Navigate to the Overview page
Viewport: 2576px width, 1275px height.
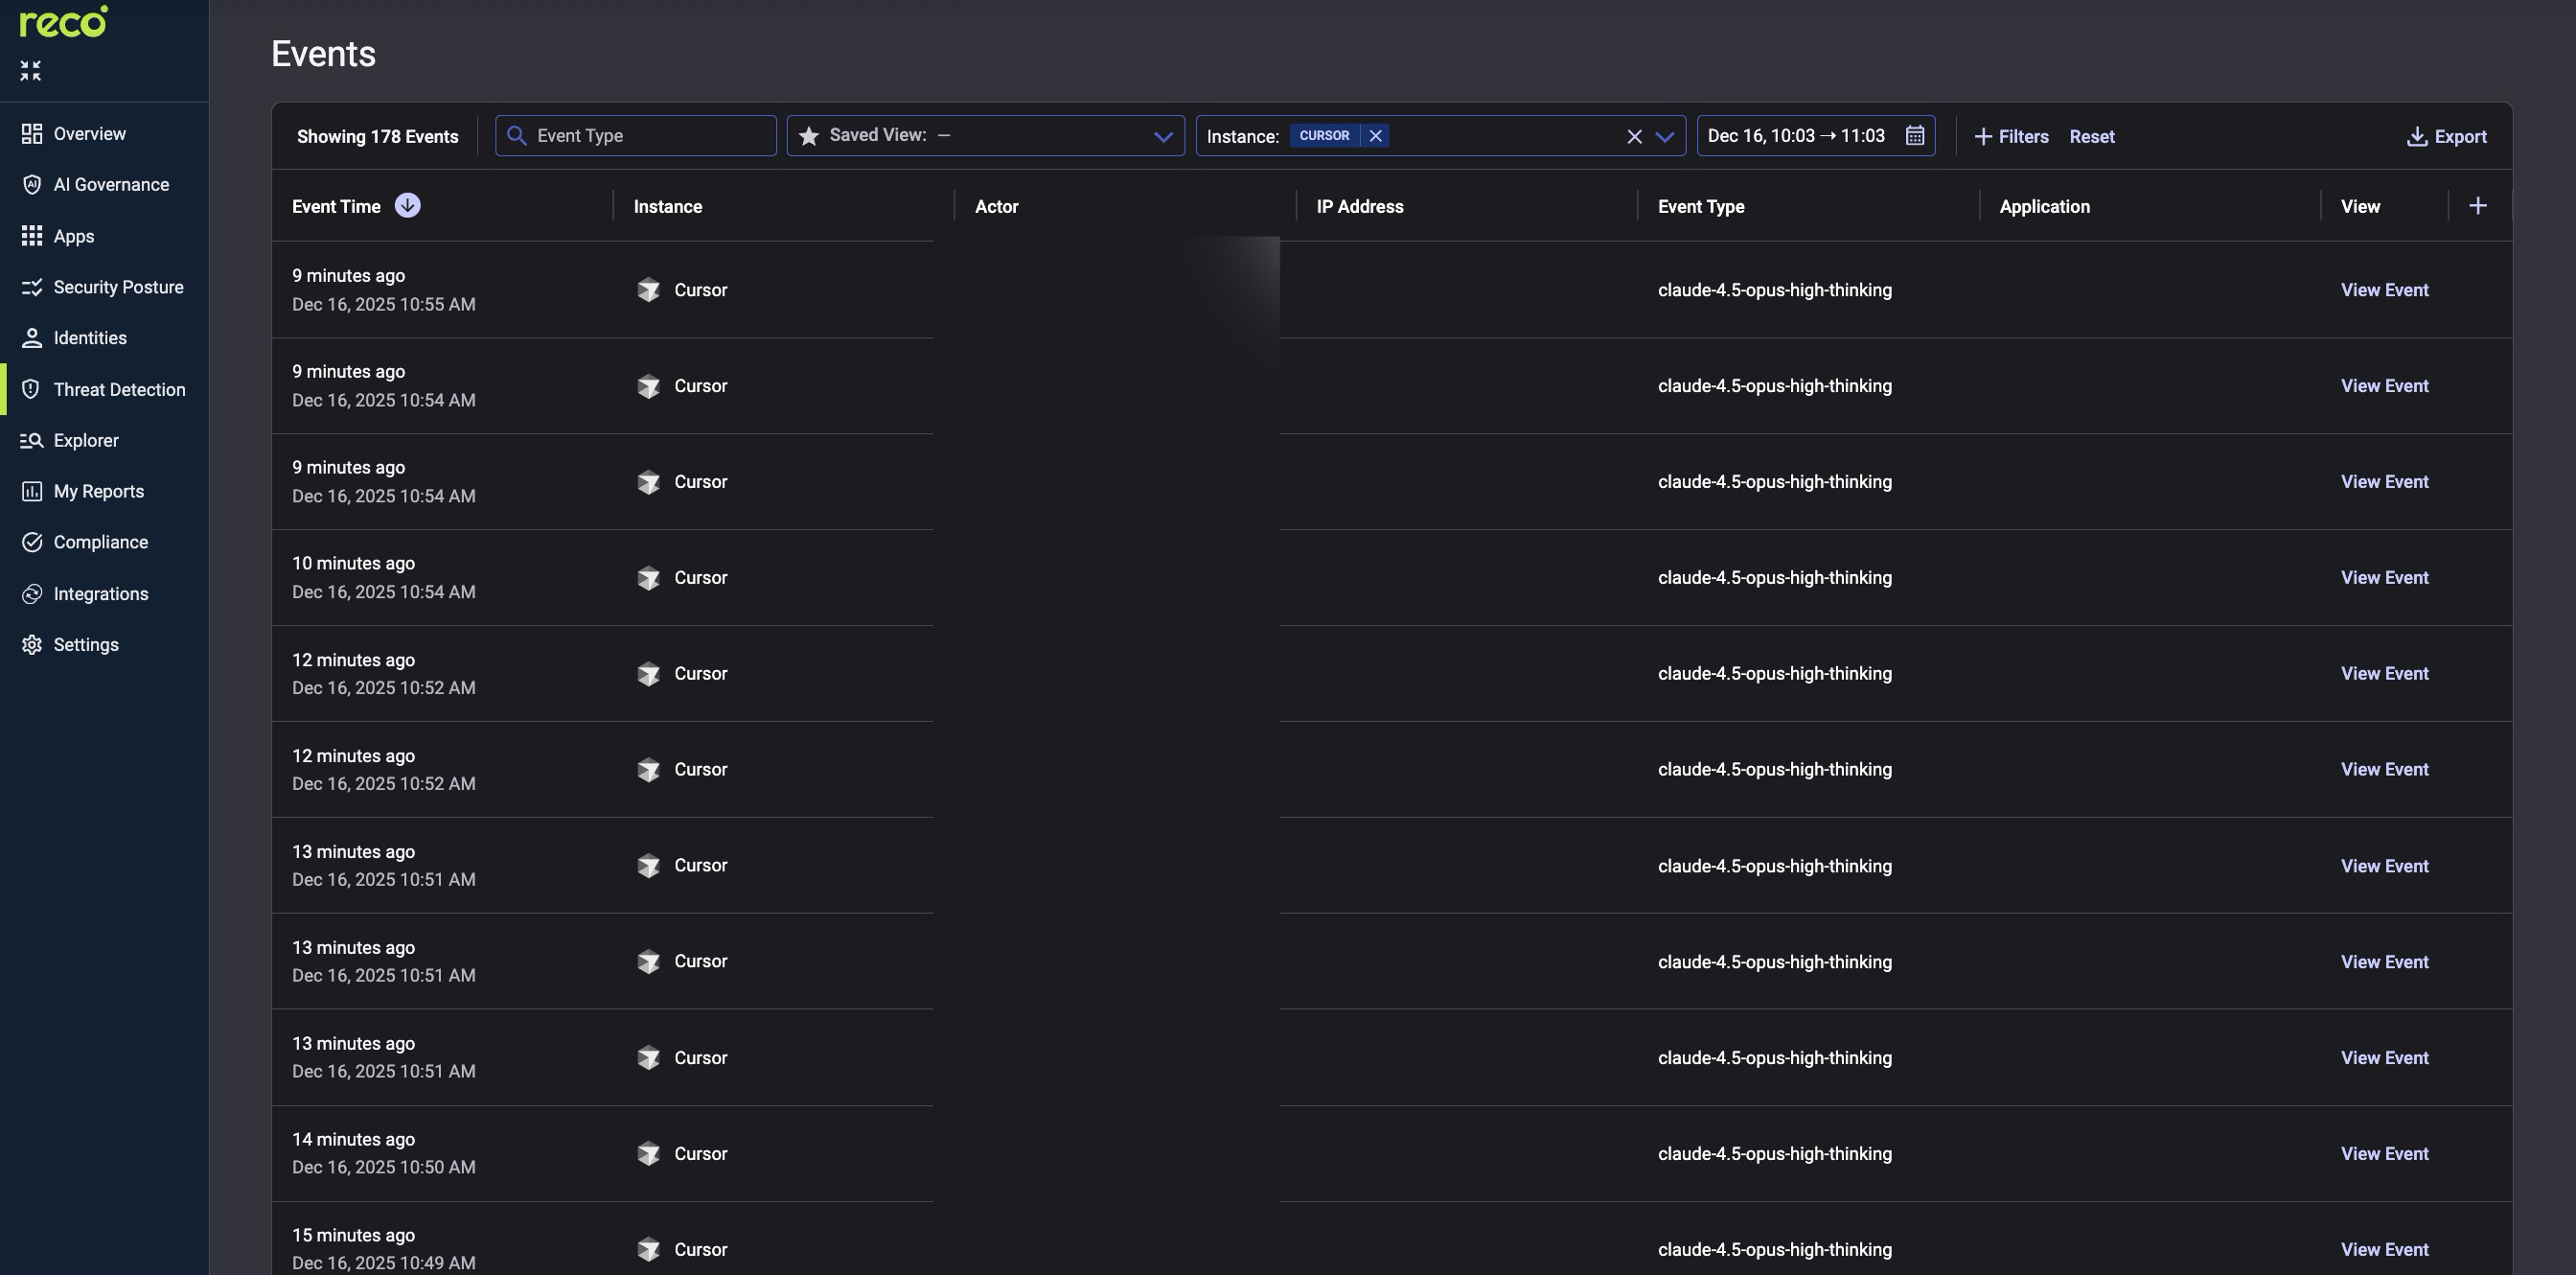(x=89, y=133)
